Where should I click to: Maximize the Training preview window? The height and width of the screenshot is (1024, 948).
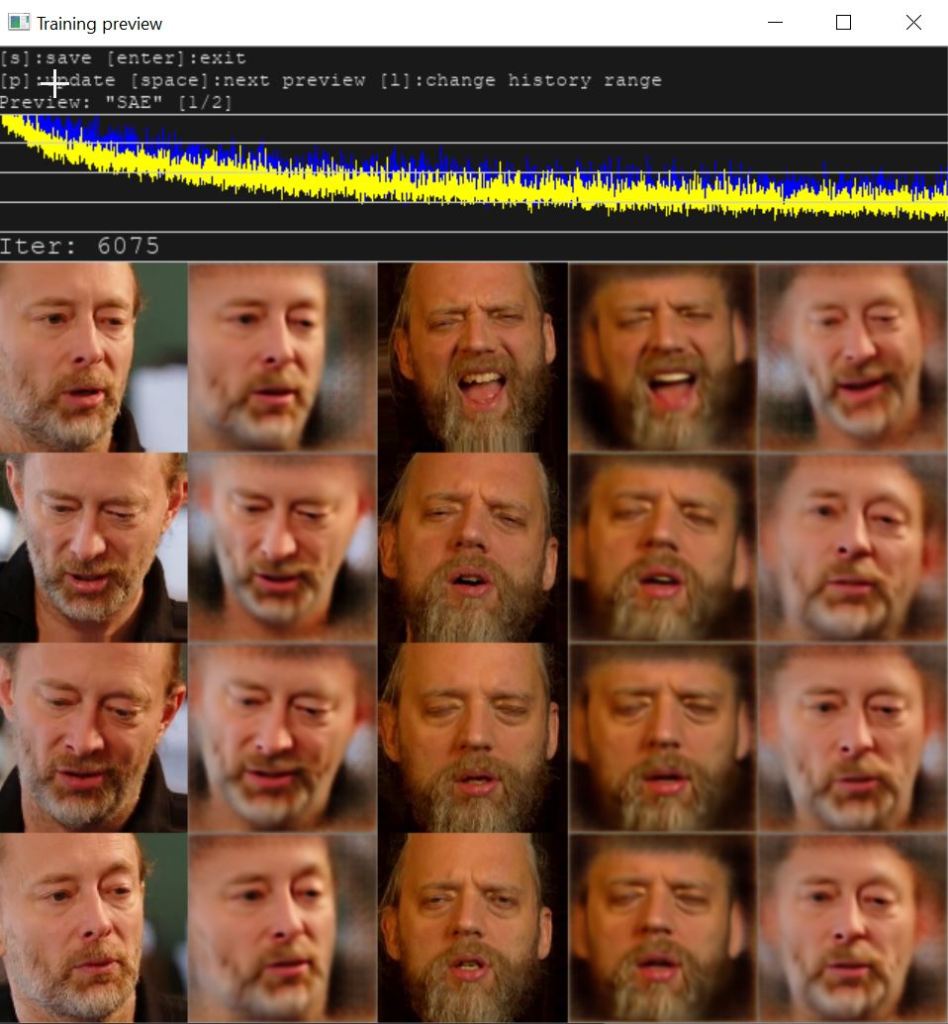(843, 22)
